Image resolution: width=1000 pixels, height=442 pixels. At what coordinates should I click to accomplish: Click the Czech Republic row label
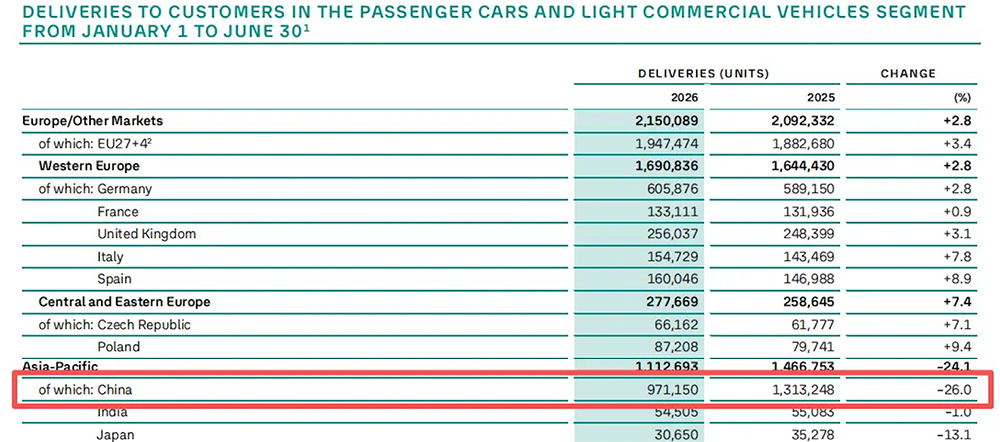[x=143, y=324]
